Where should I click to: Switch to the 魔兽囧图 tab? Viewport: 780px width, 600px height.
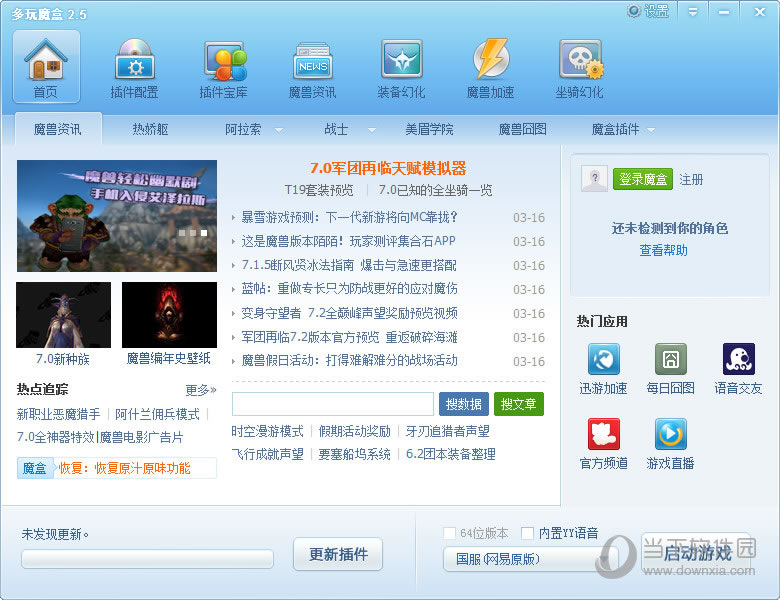tap(522, 129)
